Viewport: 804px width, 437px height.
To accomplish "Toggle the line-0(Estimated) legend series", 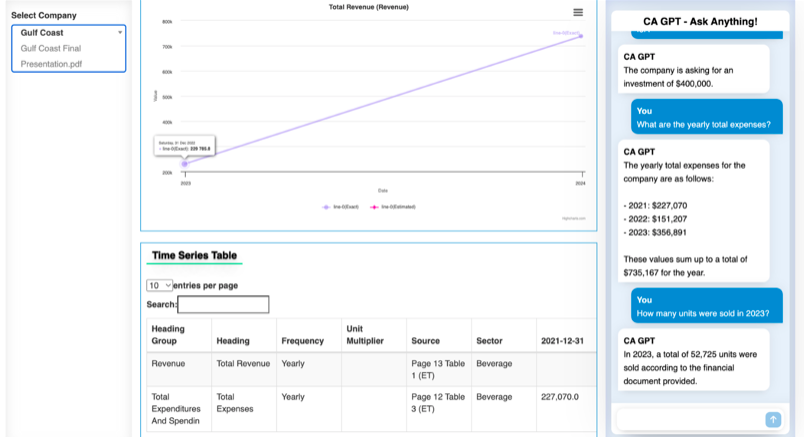I will tap(393, 207).
